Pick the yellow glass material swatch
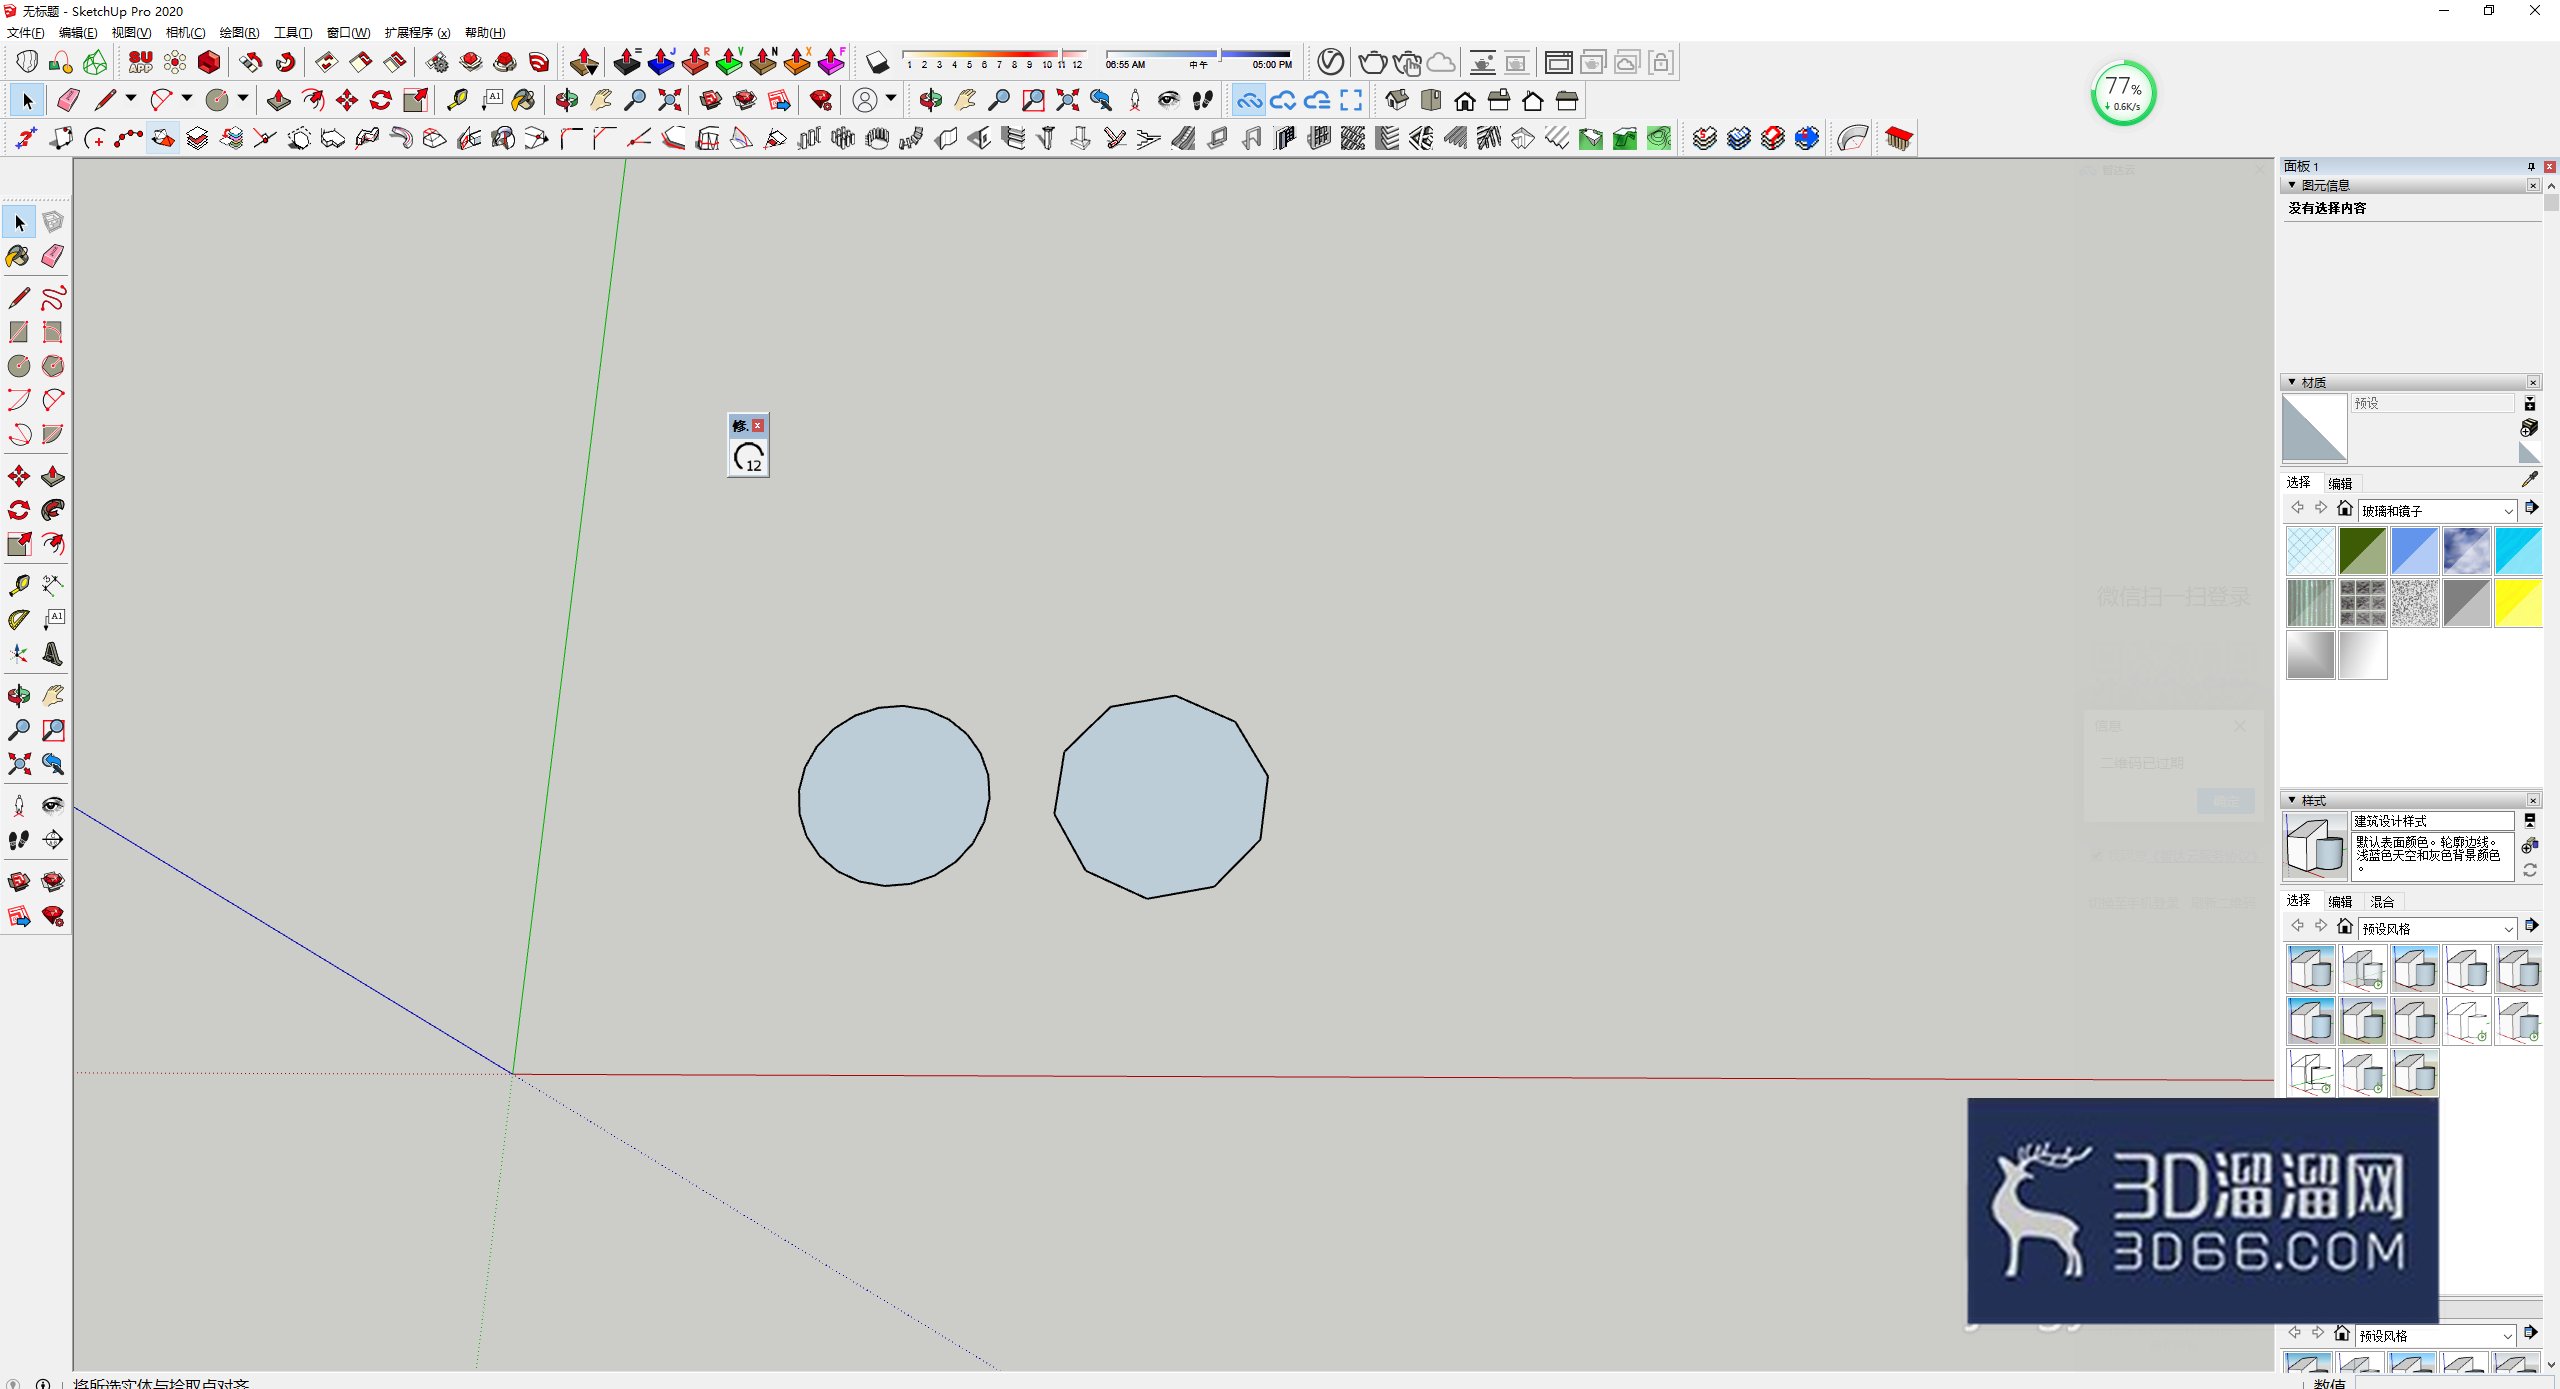This screenshot has height=1389, width=2560. point(2517,603)
